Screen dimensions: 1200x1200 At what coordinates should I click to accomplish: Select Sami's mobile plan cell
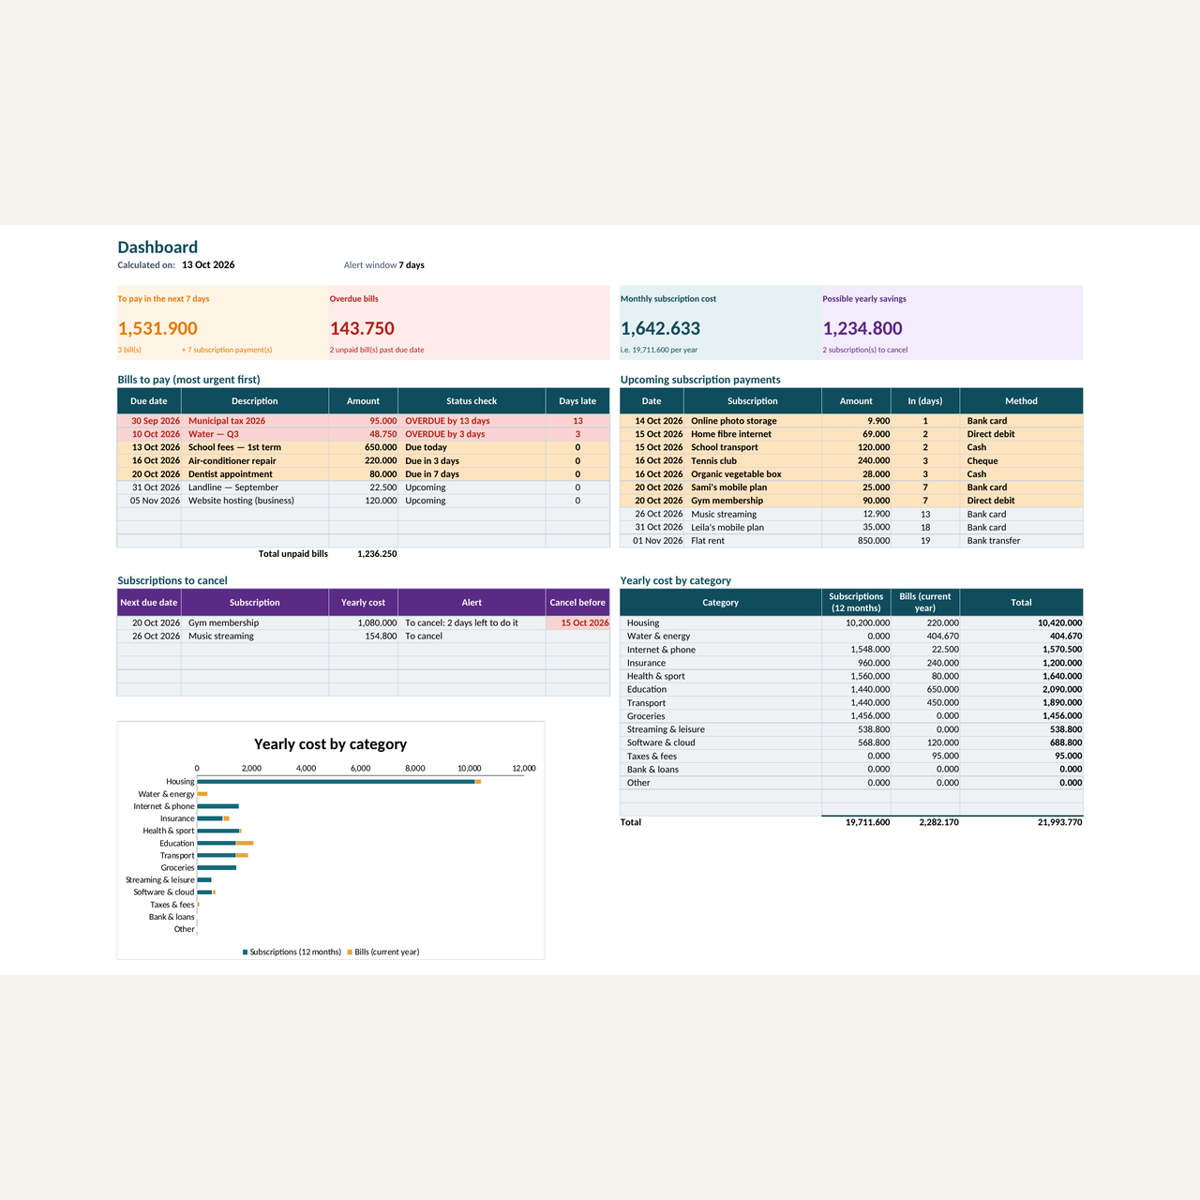753,487
